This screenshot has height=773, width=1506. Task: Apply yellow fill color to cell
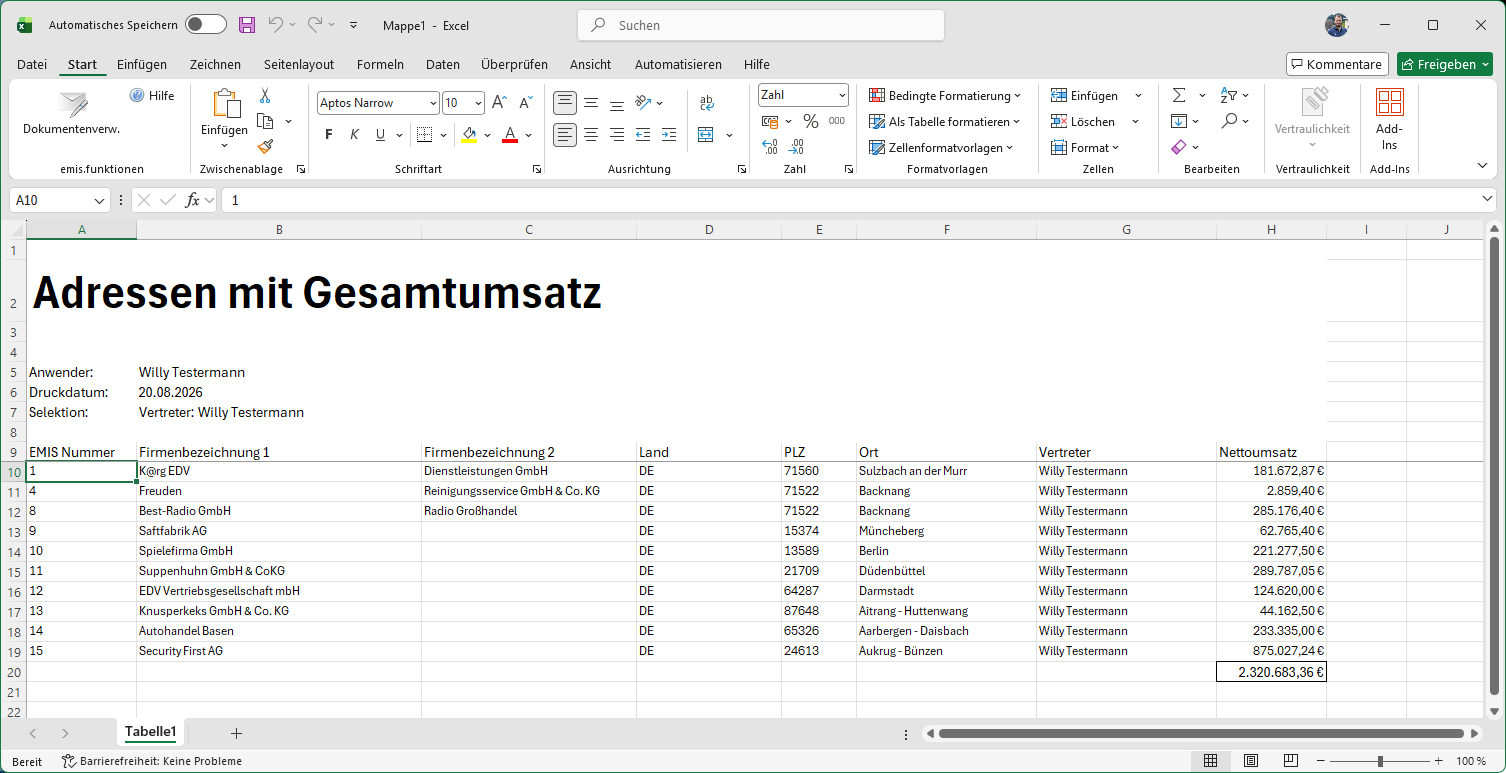(470, 135)
